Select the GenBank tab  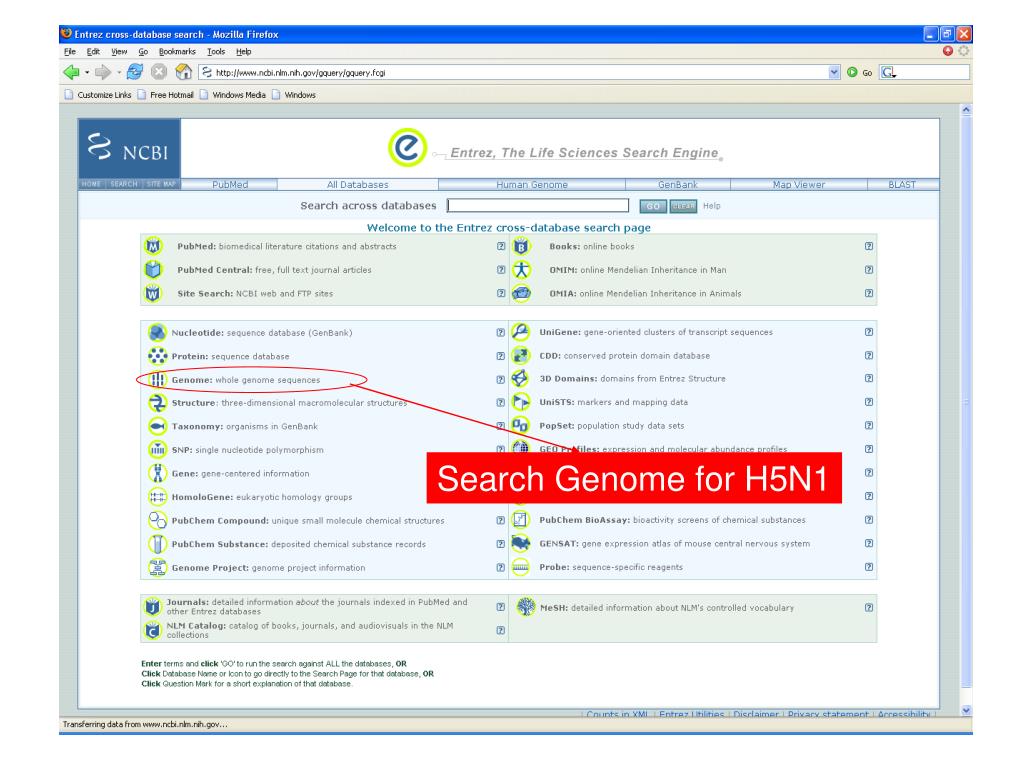678,185
